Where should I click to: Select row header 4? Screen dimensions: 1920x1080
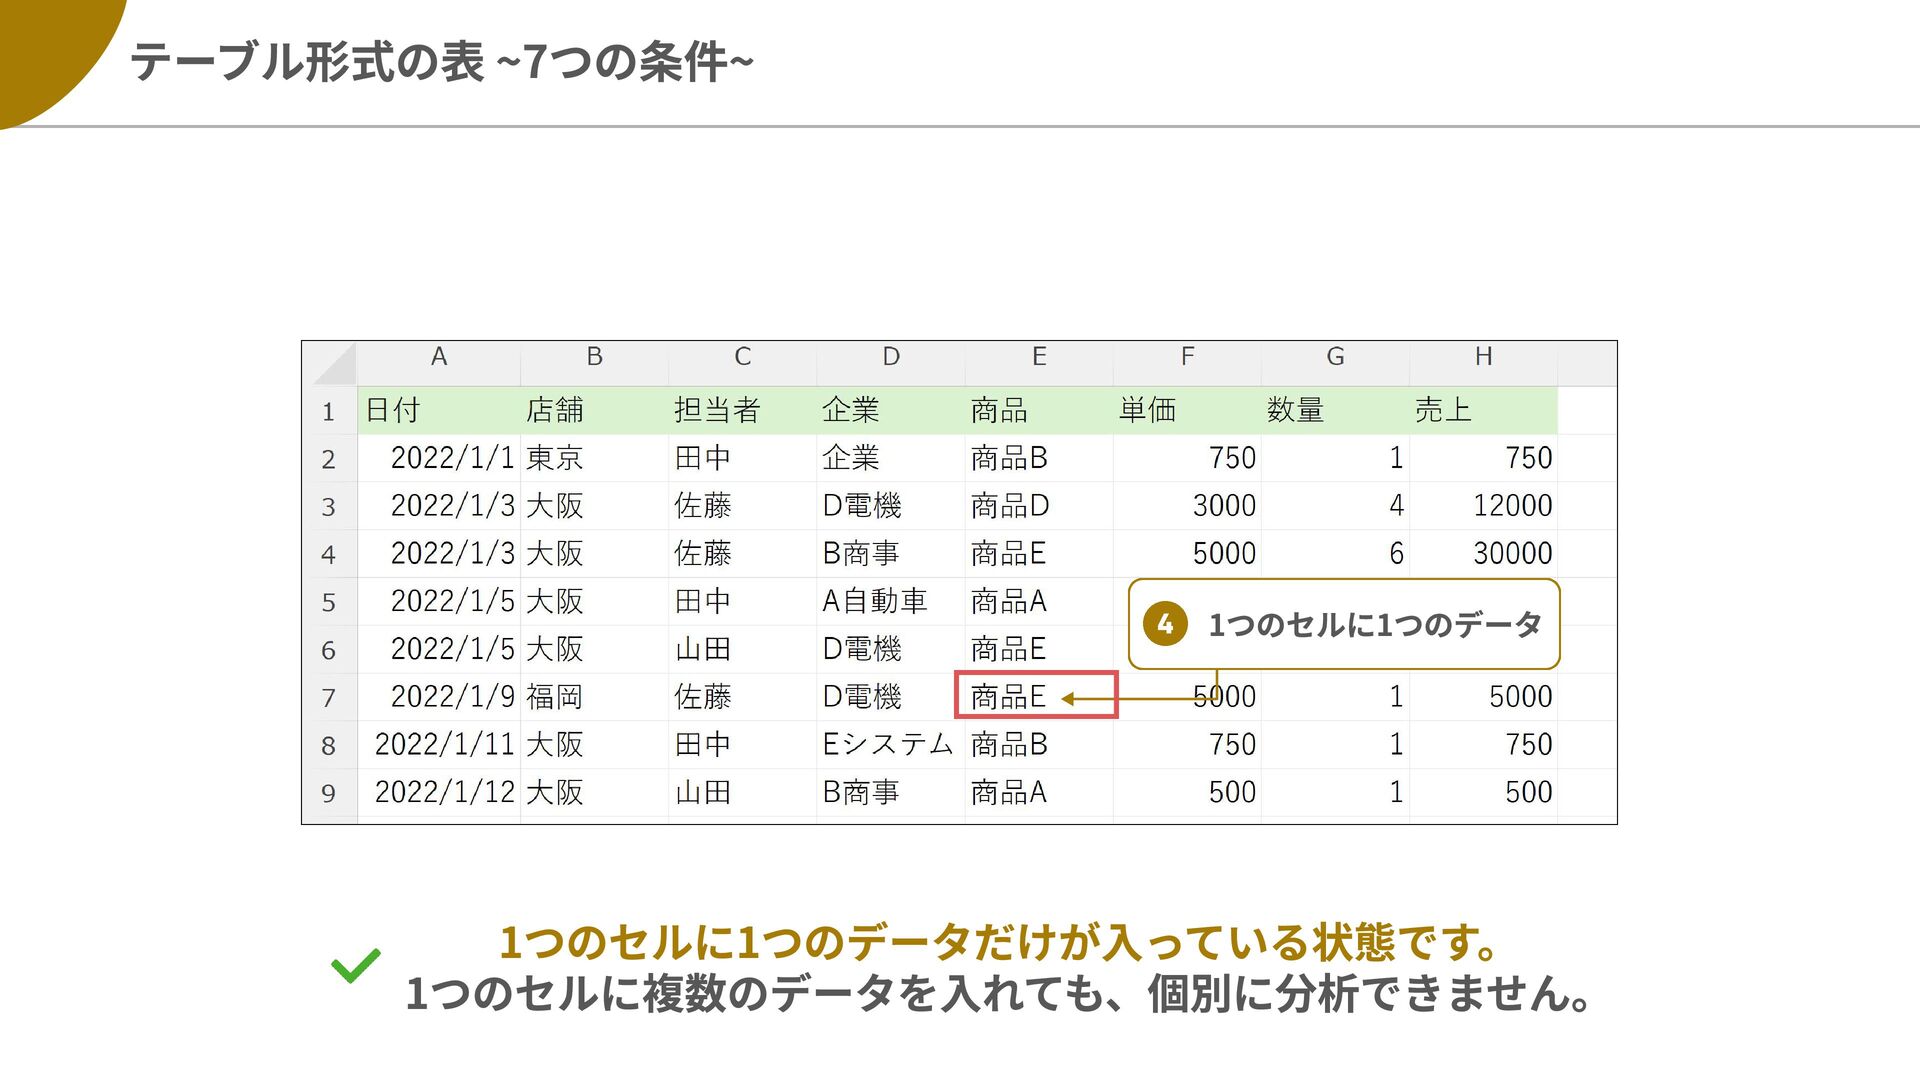pyautogui.click(x=329, y=554)
